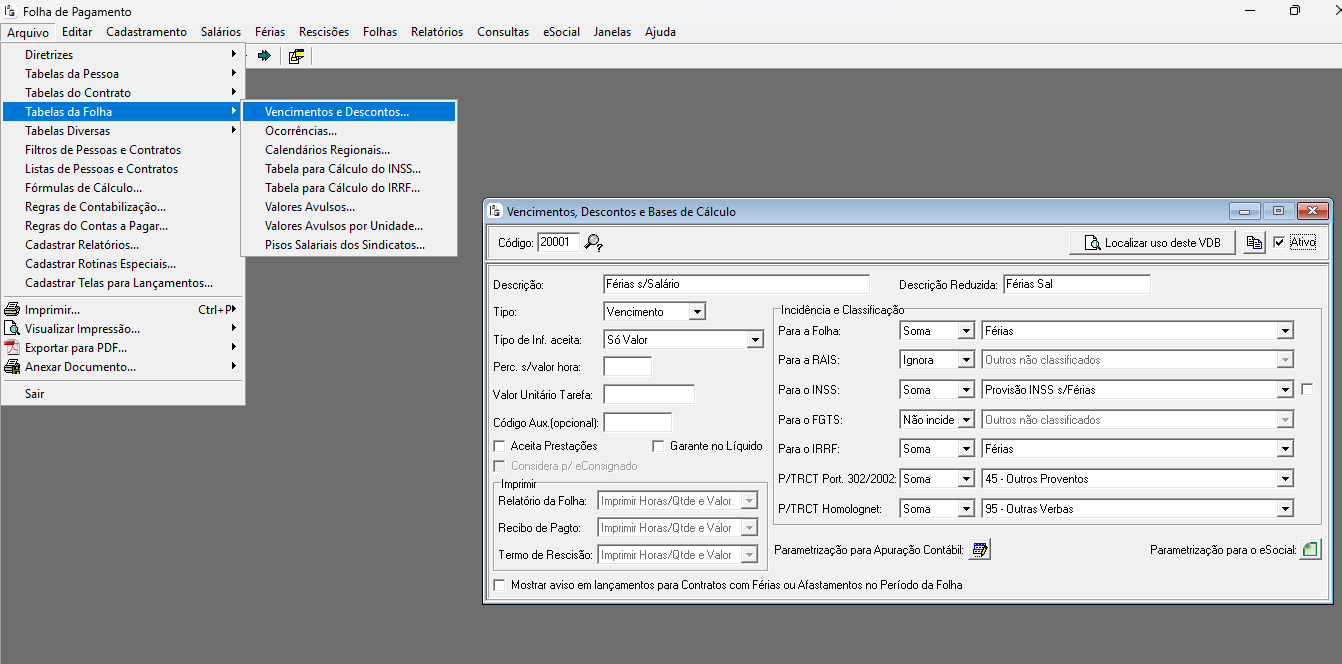Toggle the Mostrar aviso em lançamentos checkbox
This screenshot has height=664, width=1342.
tap(500, 585)
